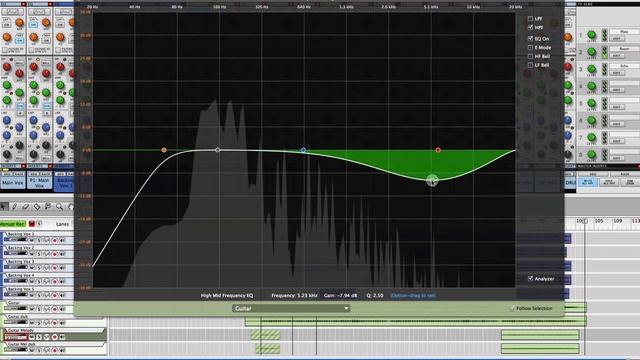Toggle input monitor on Backing Vox 5 track
The image size is (640, 360).
click(x=62, y=295)
